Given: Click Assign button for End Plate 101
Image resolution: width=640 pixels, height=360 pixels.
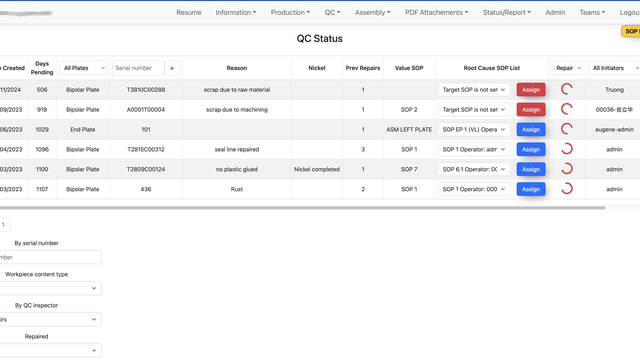Looking at the screenshot, I should click(x=531, y=129).
